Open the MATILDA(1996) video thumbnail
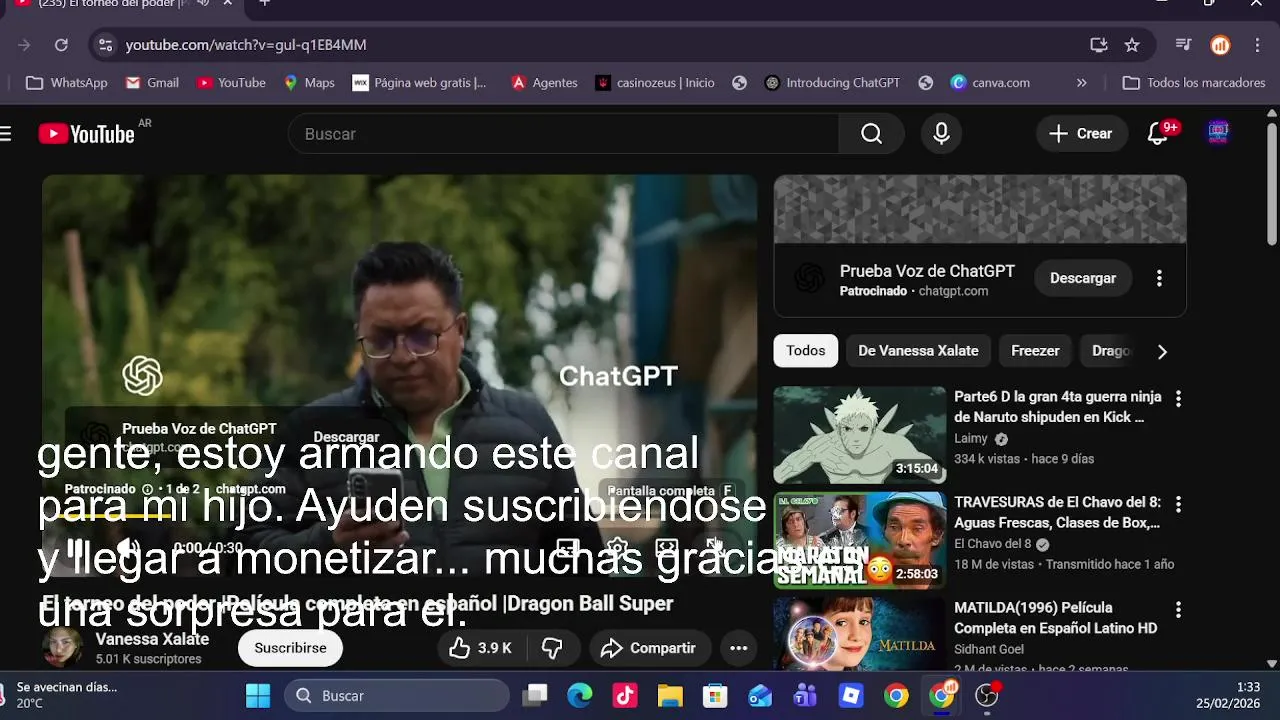 (860, 634)
